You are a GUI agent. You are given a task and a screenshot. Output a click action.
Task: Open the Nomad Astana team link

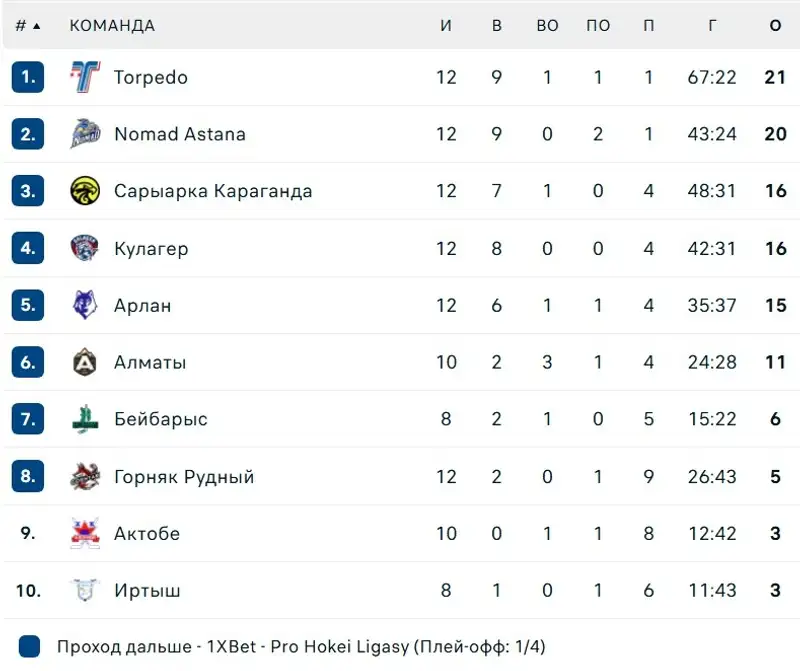[180, 134]
